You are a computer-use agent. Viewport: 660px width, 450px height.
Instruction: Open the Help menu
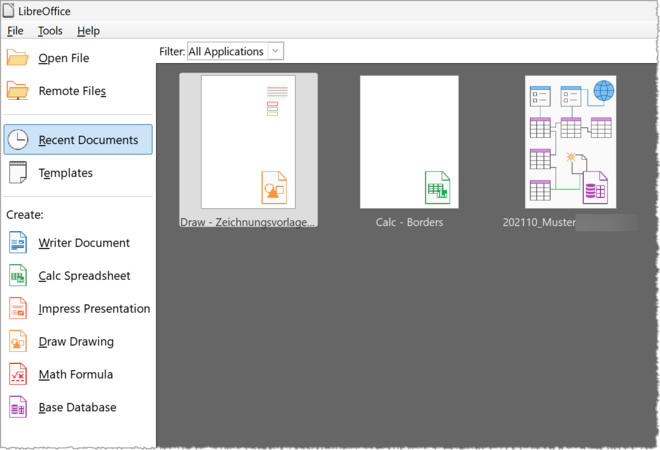(x=88, y=31)
